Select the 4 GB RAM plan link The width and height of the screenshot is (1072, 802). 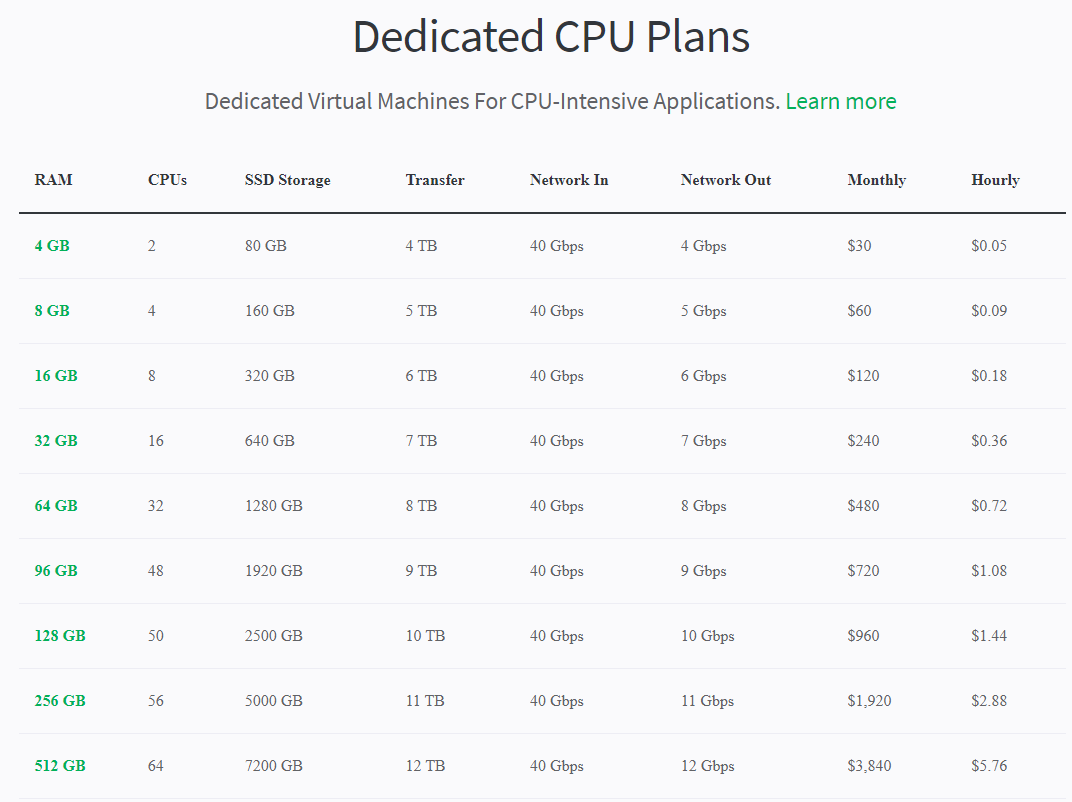point(52,246)
